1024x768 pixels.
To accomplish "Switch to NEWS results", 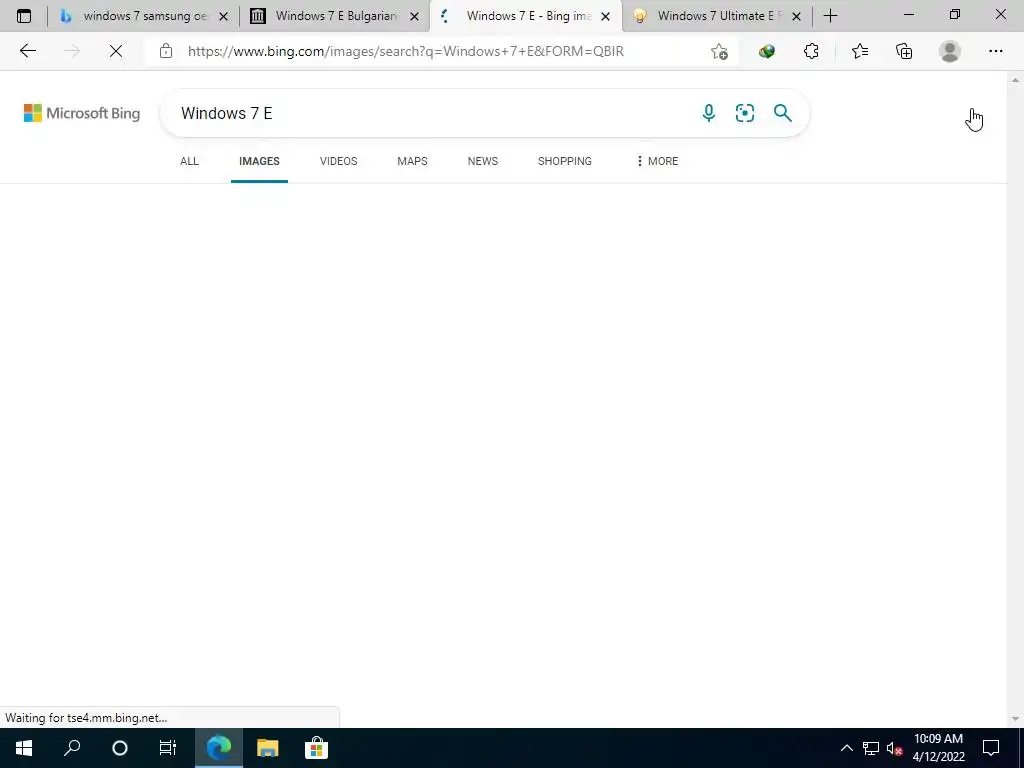I will click(483, 161).
